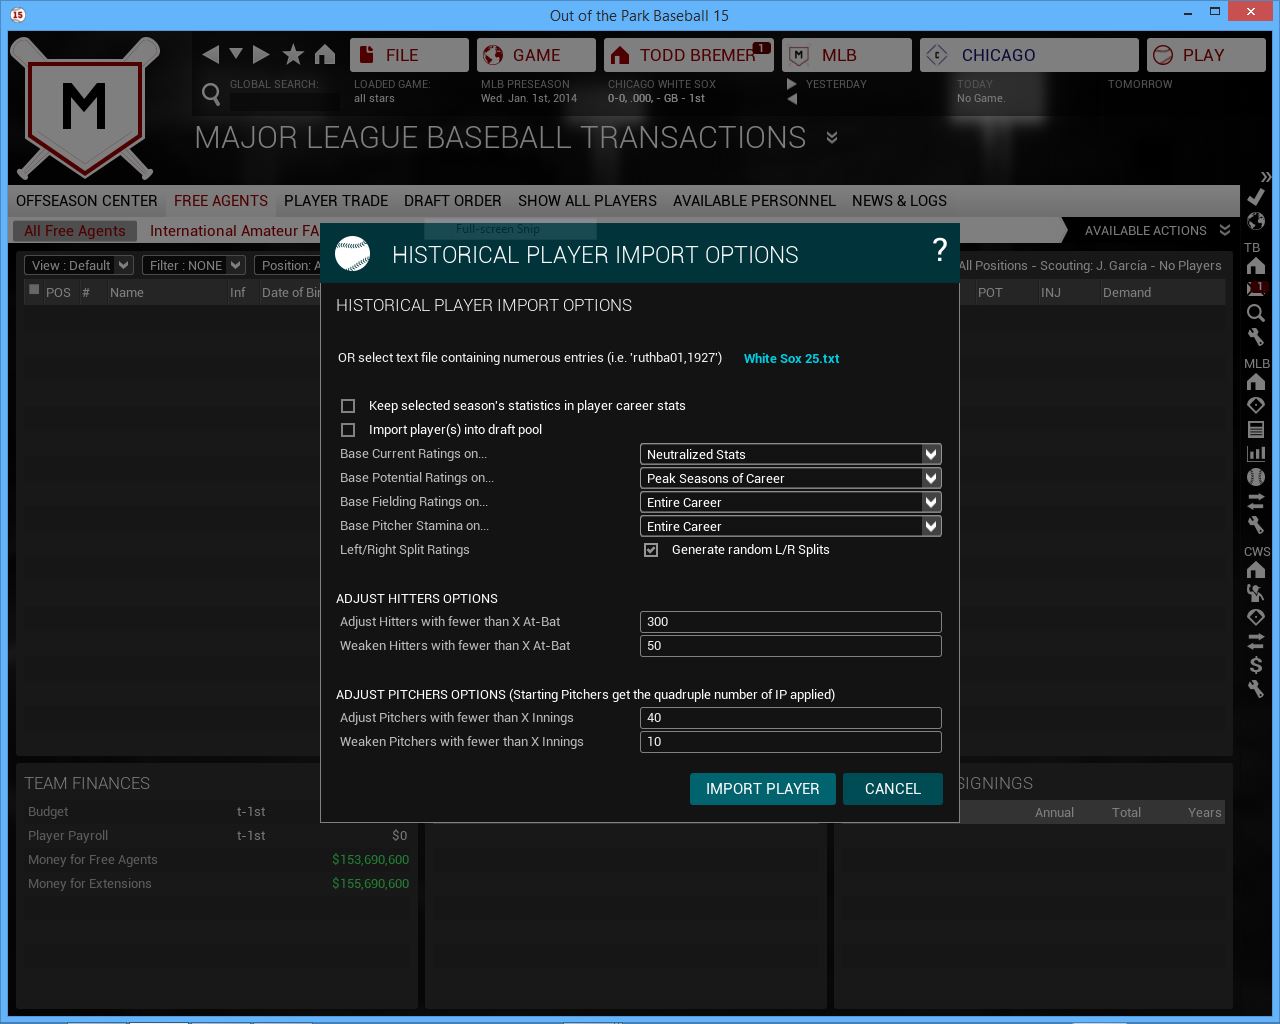1280x1024 pixels.
Task: Click the Adjust Hitters At-Bat field
Action: coord(790,622)
